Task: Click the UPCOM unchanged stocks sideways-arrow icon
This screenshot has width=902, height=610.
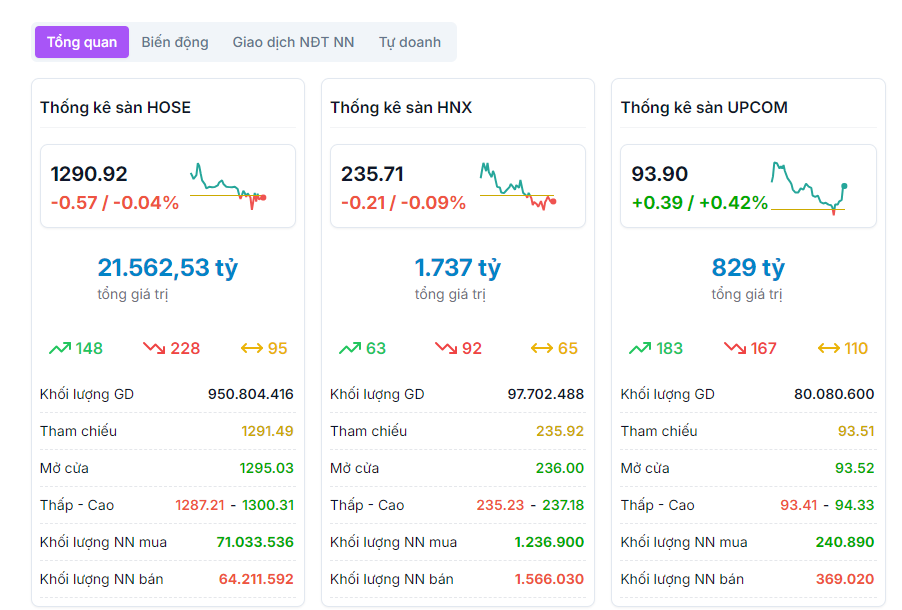Action: pyautogui.click(x=829, y=348)
